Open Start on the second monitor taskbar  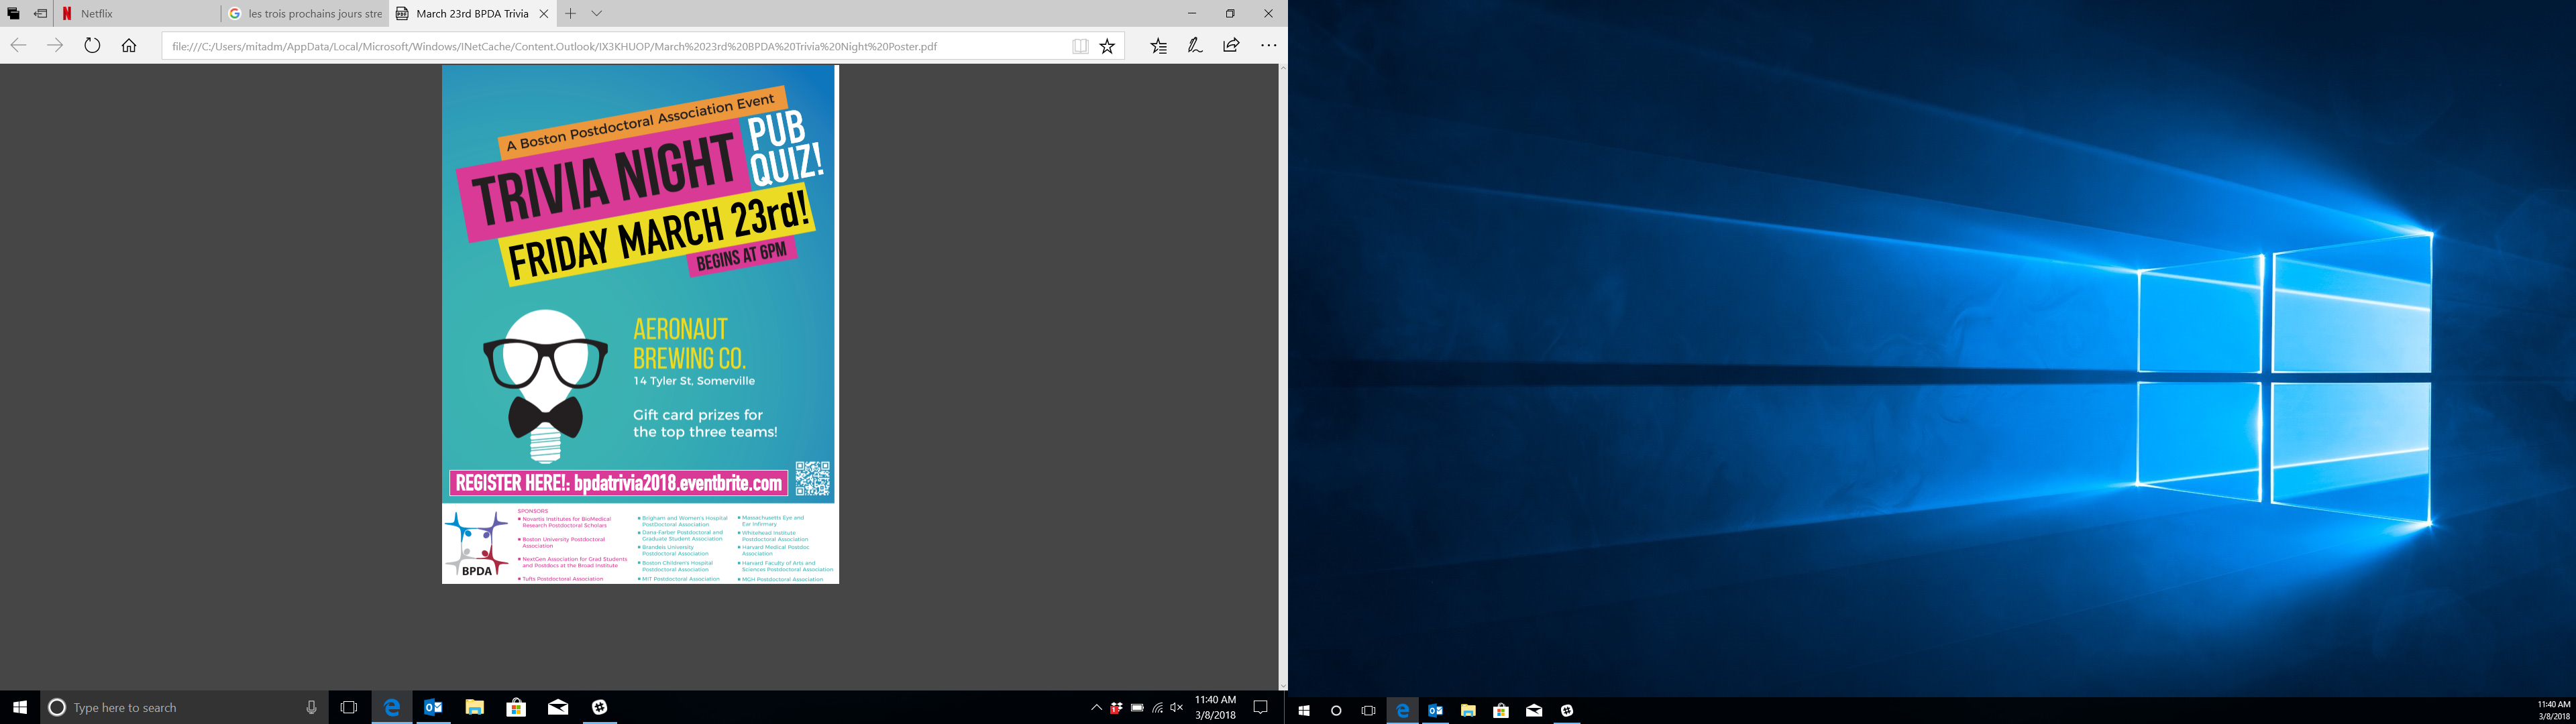pyautogui.click(x=1303, y=710)
